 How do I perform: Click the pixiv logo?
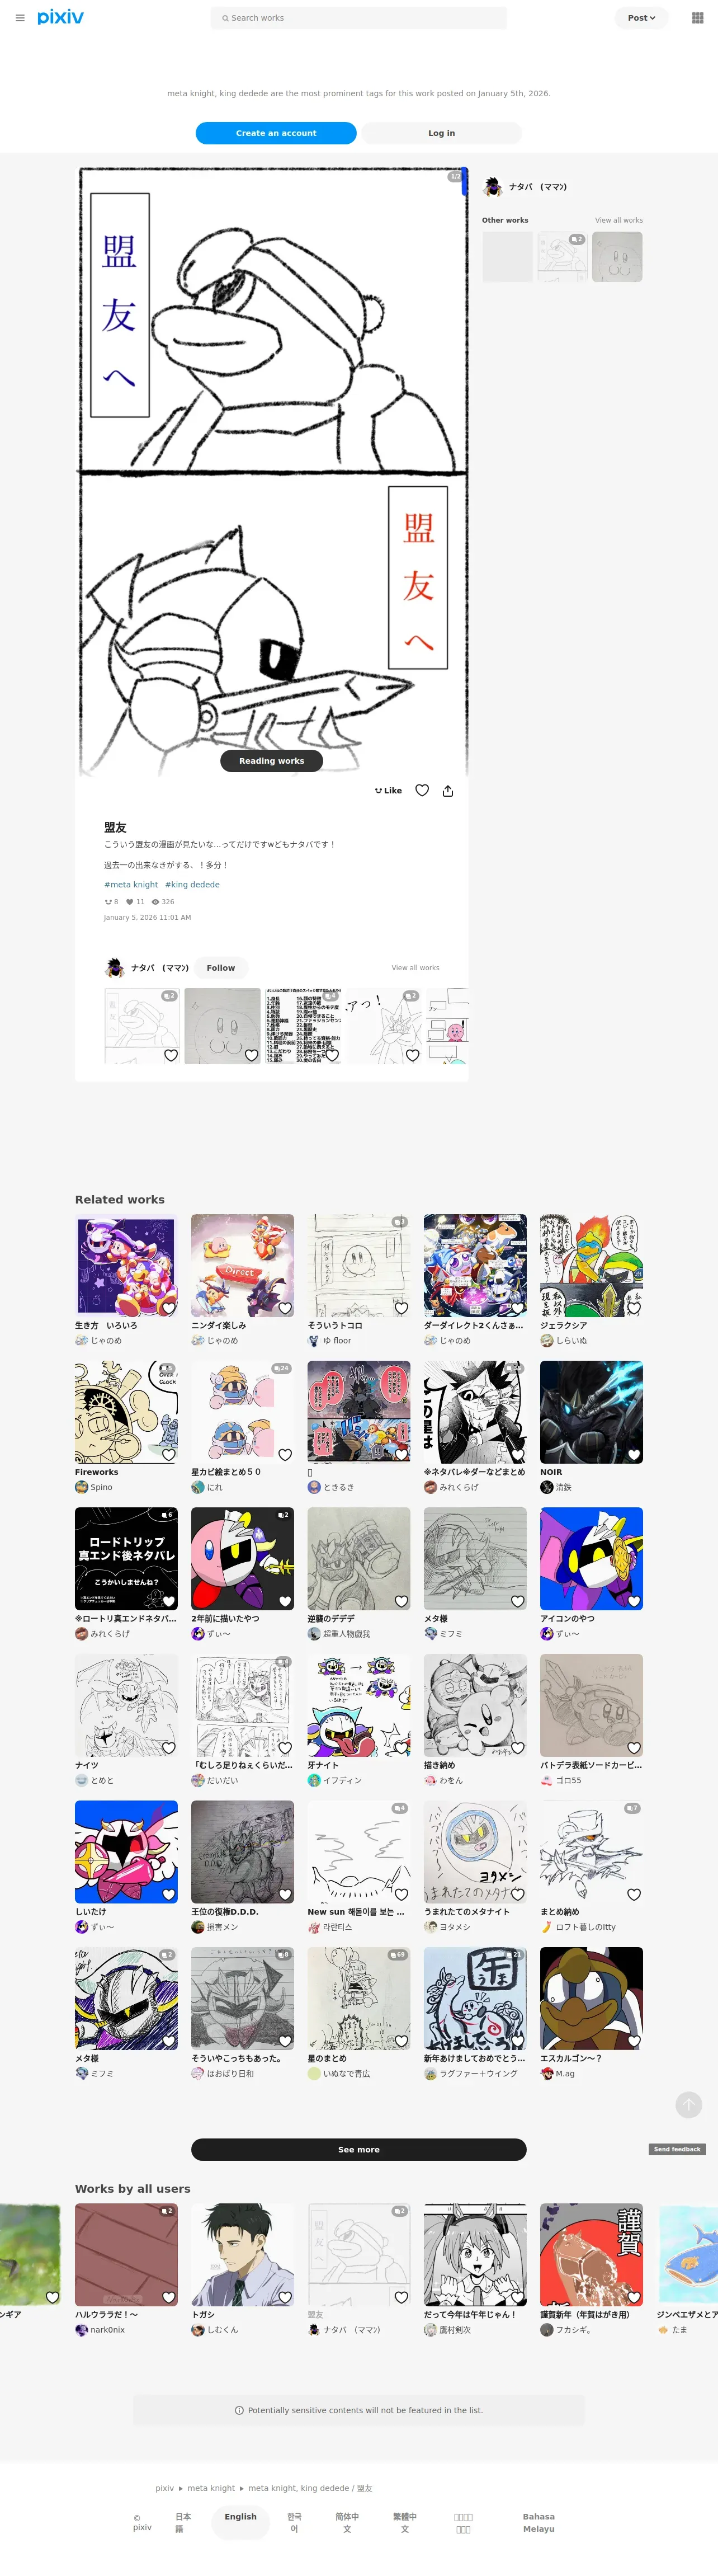click(60, 17)
